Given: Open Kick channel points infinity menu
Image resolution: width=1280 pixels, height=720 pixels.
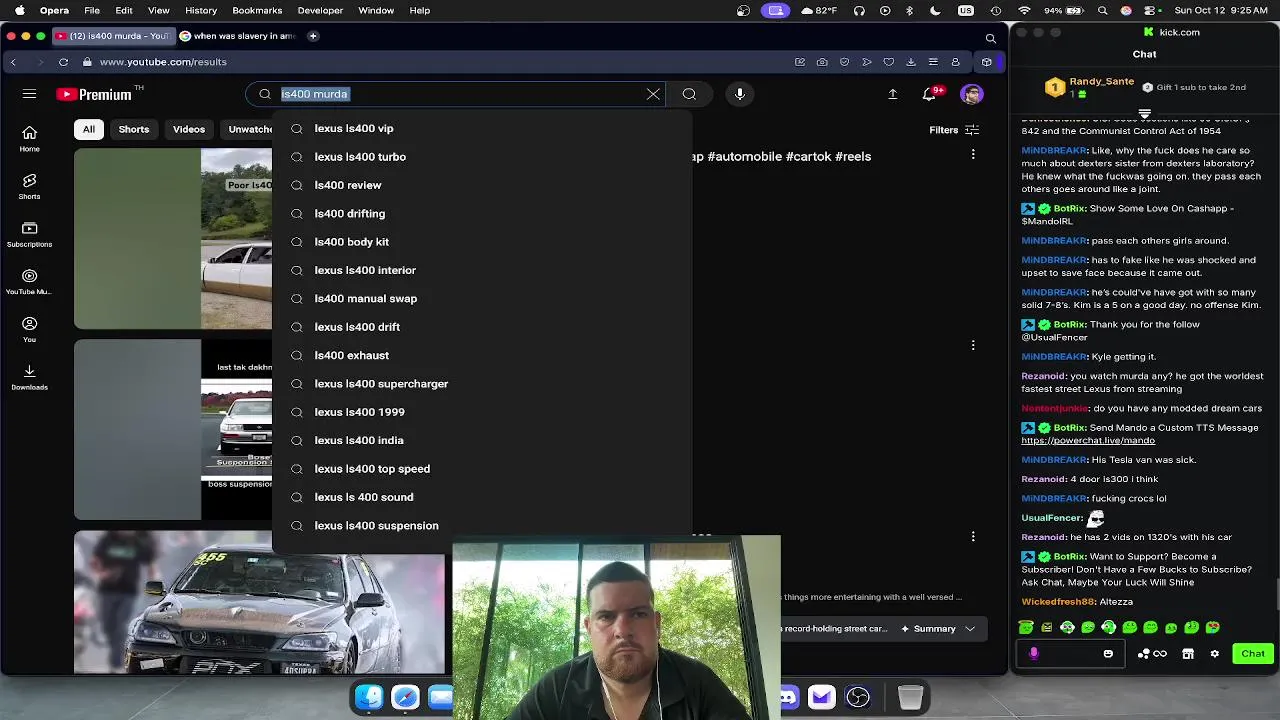Looking at the screenshot, I should point(1152,654).
